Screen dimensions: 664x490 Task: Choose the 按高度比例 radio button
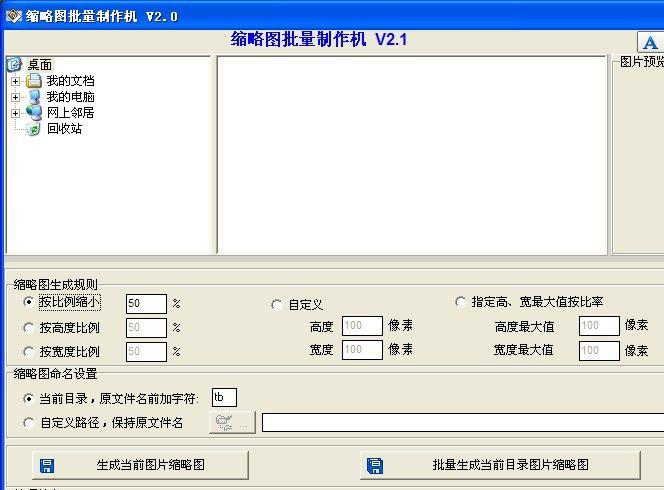pyautogui.click(x=28, y=327)
